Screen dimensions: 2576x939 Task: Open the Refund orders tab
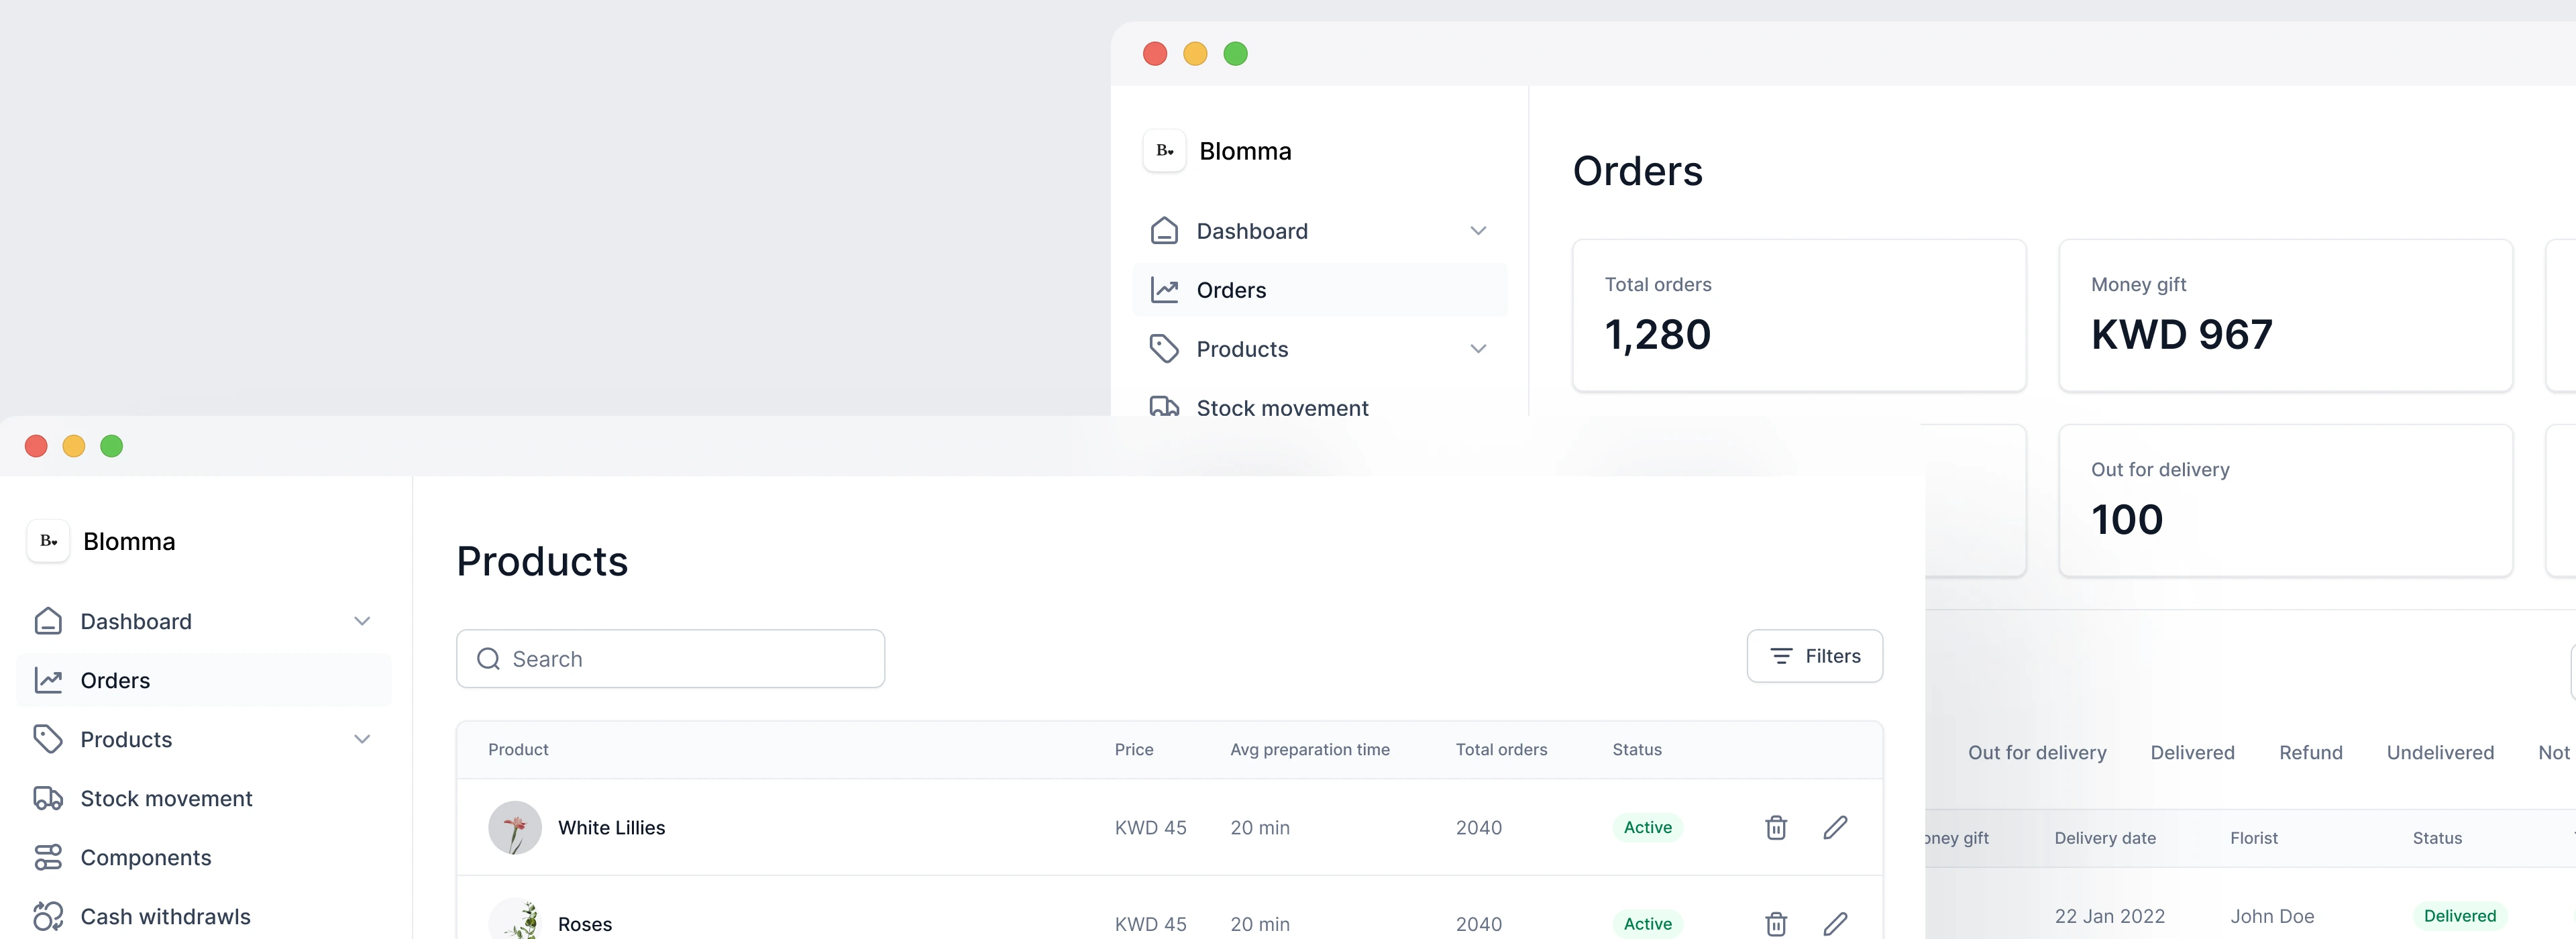click(x=2311, y=752)
